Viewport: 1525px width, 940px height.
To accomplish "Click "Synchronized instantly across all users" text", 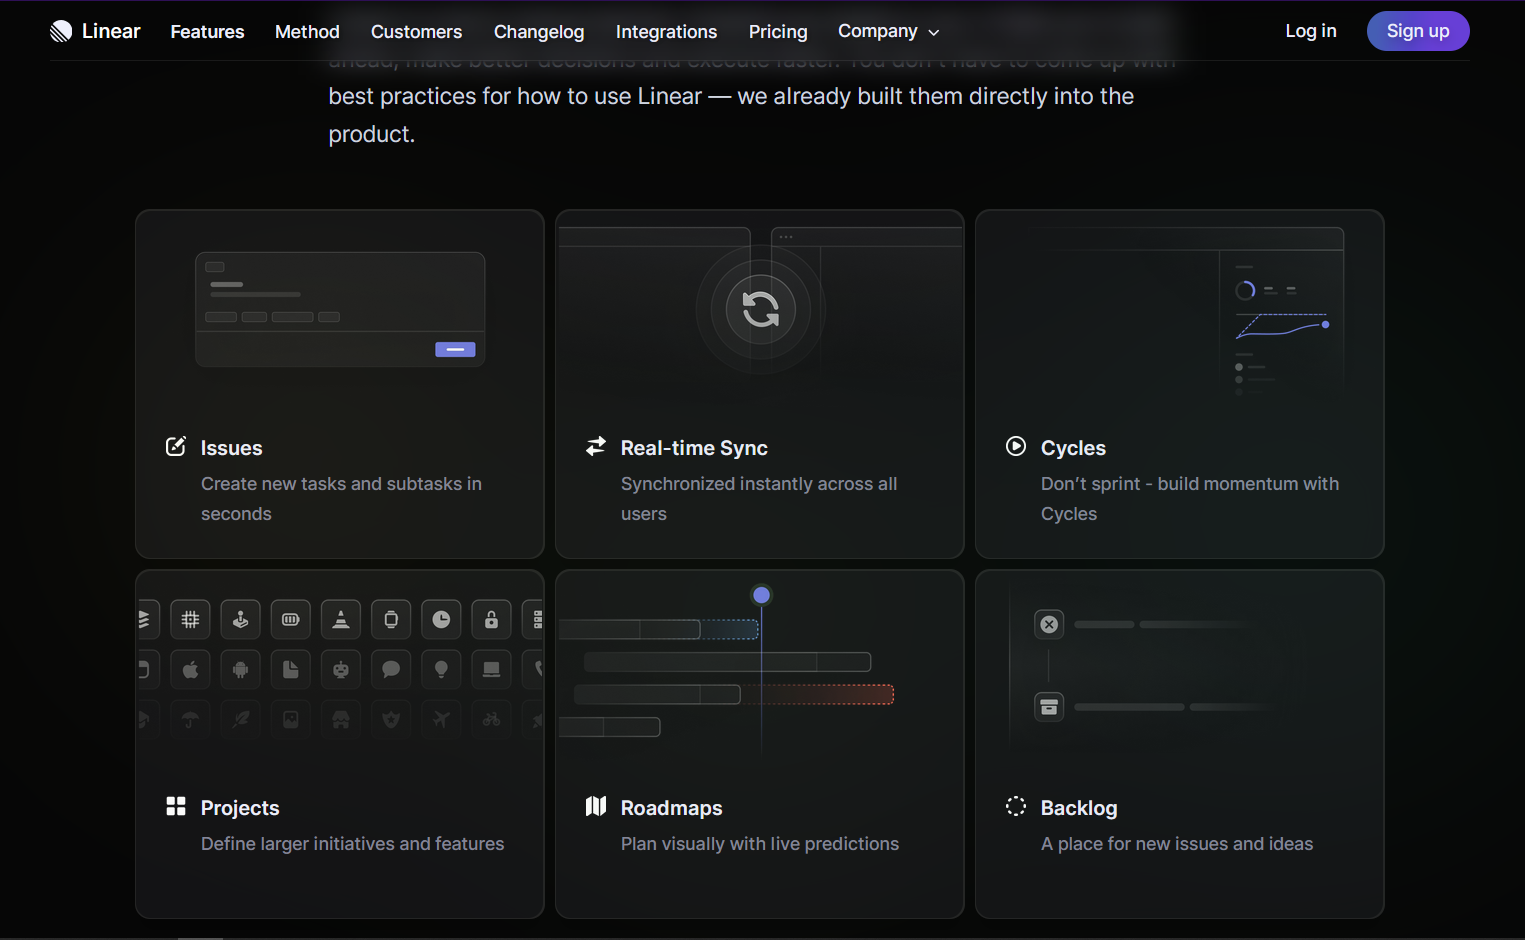I will 759,499.
